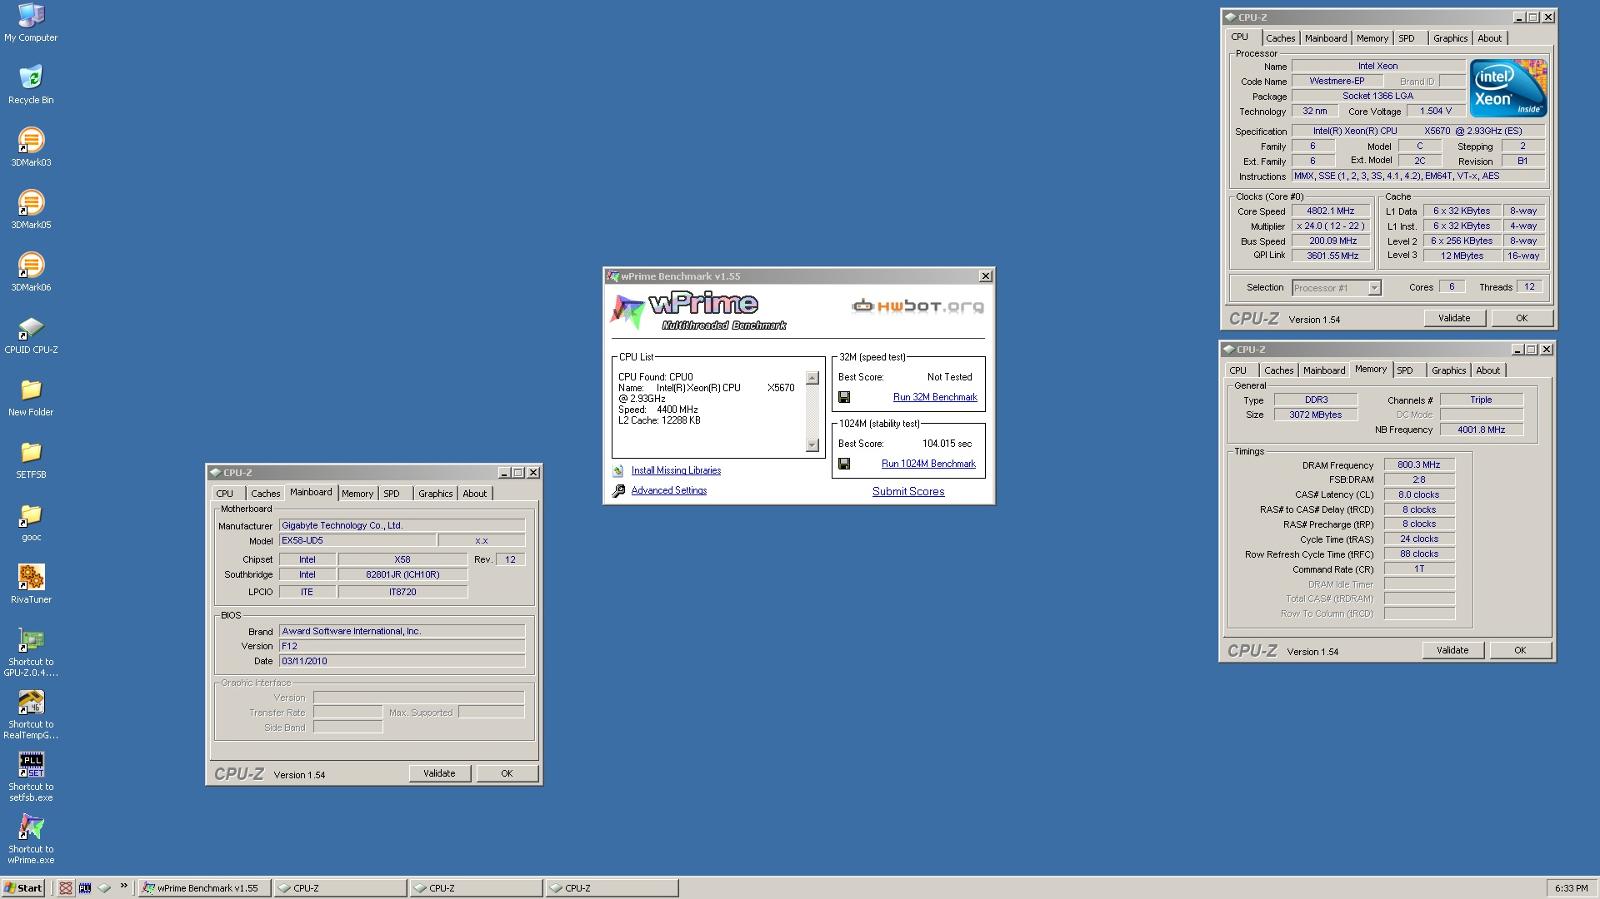The width and height of the screenshot is (1600, 899).
Task: Activate last CPU-Z taskbar button
Action: click(x=612, y=888)
